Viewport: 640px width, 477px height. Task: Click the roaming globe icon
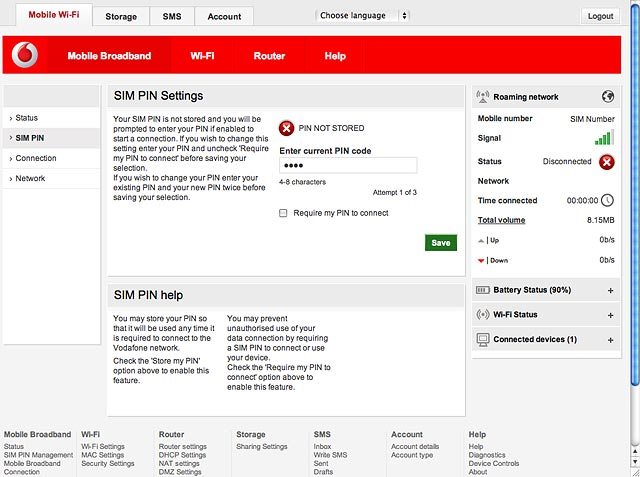pyautogui.click(x=608, y=97)
